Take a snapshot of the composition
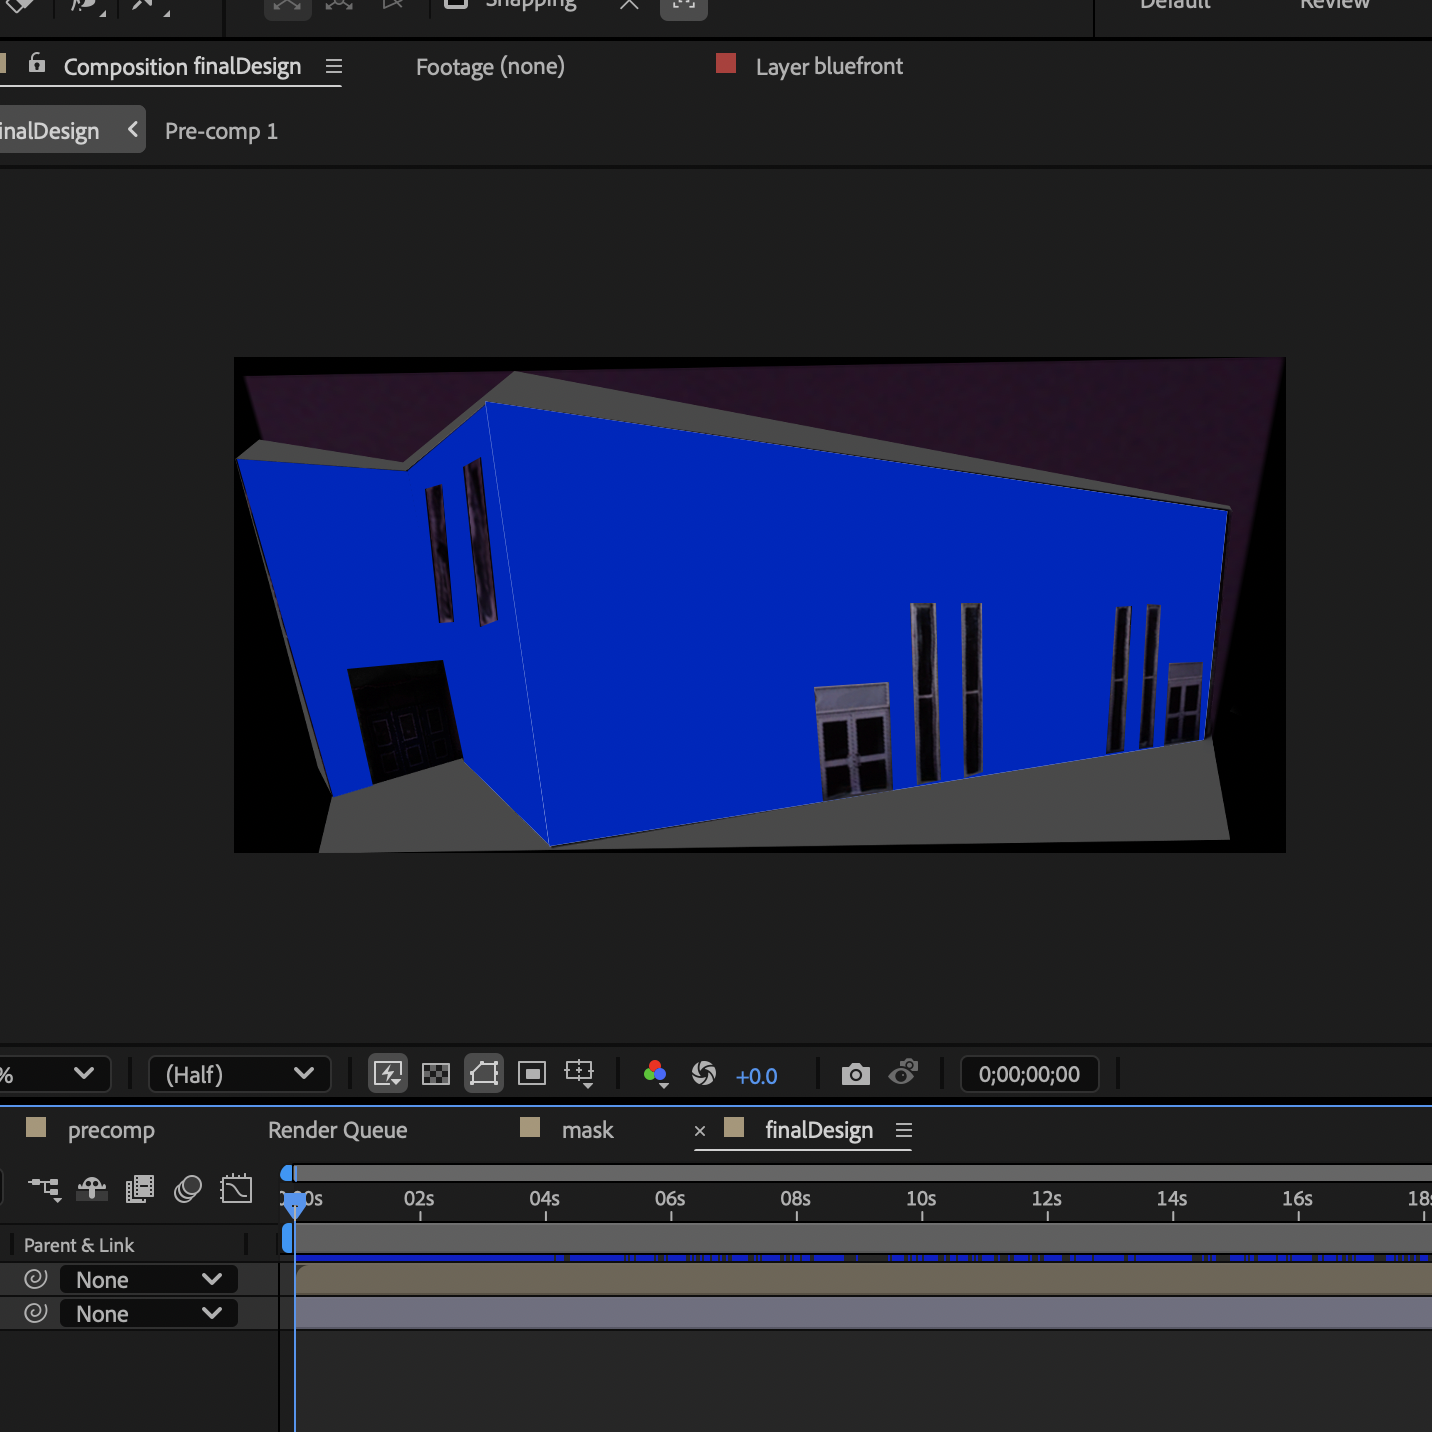Screen dimensions: 1432x1432 pos(855,1074)
